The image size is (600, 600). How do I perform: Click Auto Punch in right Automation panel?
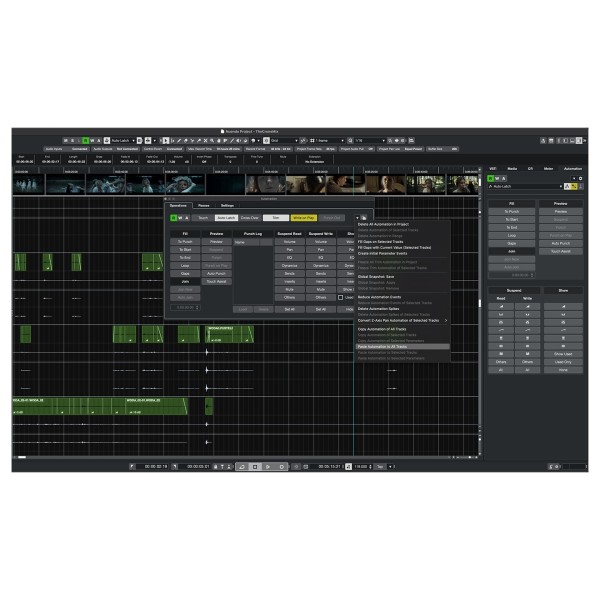click(561, 243)
